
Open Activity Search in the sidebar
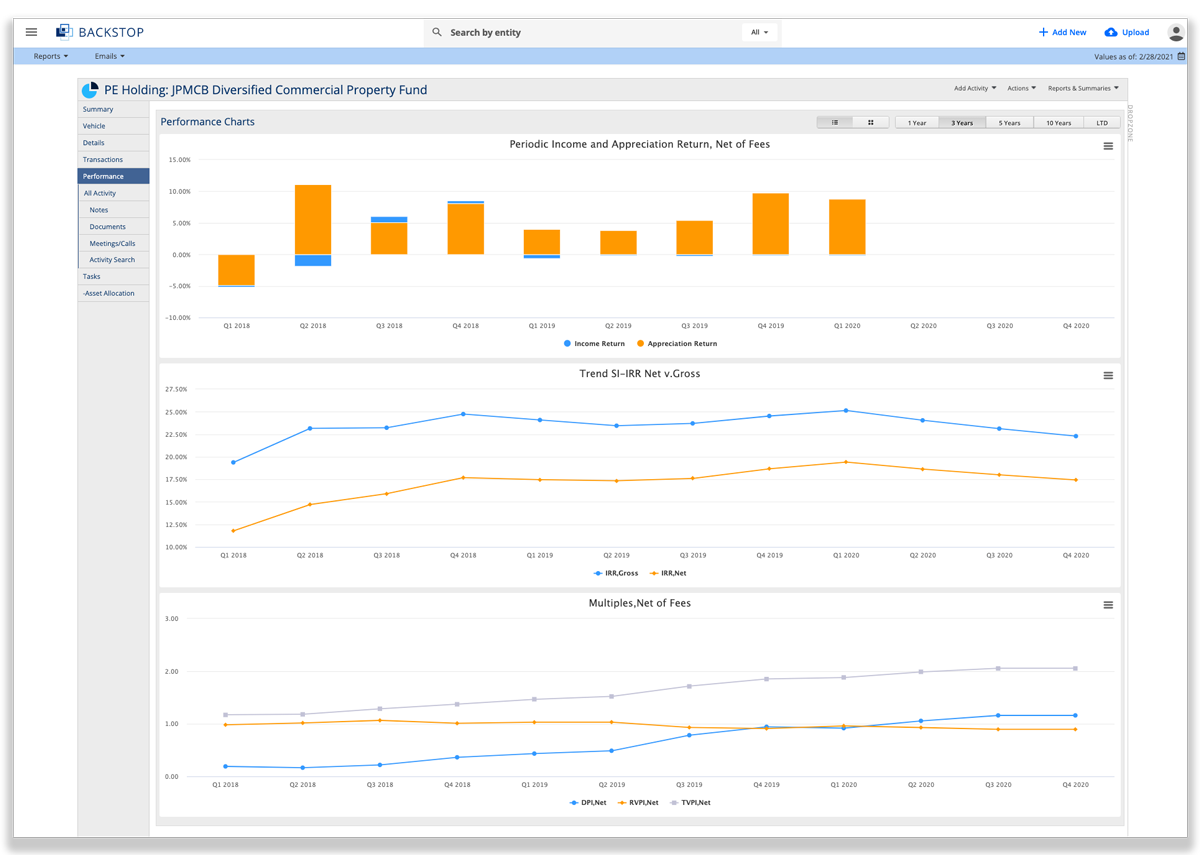click(x=113, y=260)
